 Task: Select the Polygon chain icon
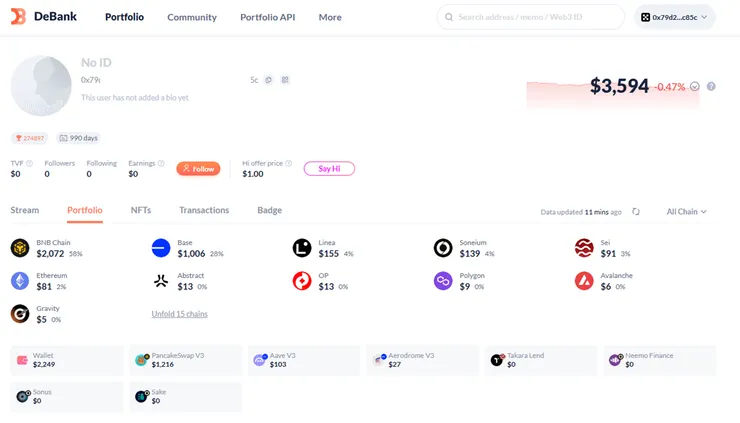point(443,281)
